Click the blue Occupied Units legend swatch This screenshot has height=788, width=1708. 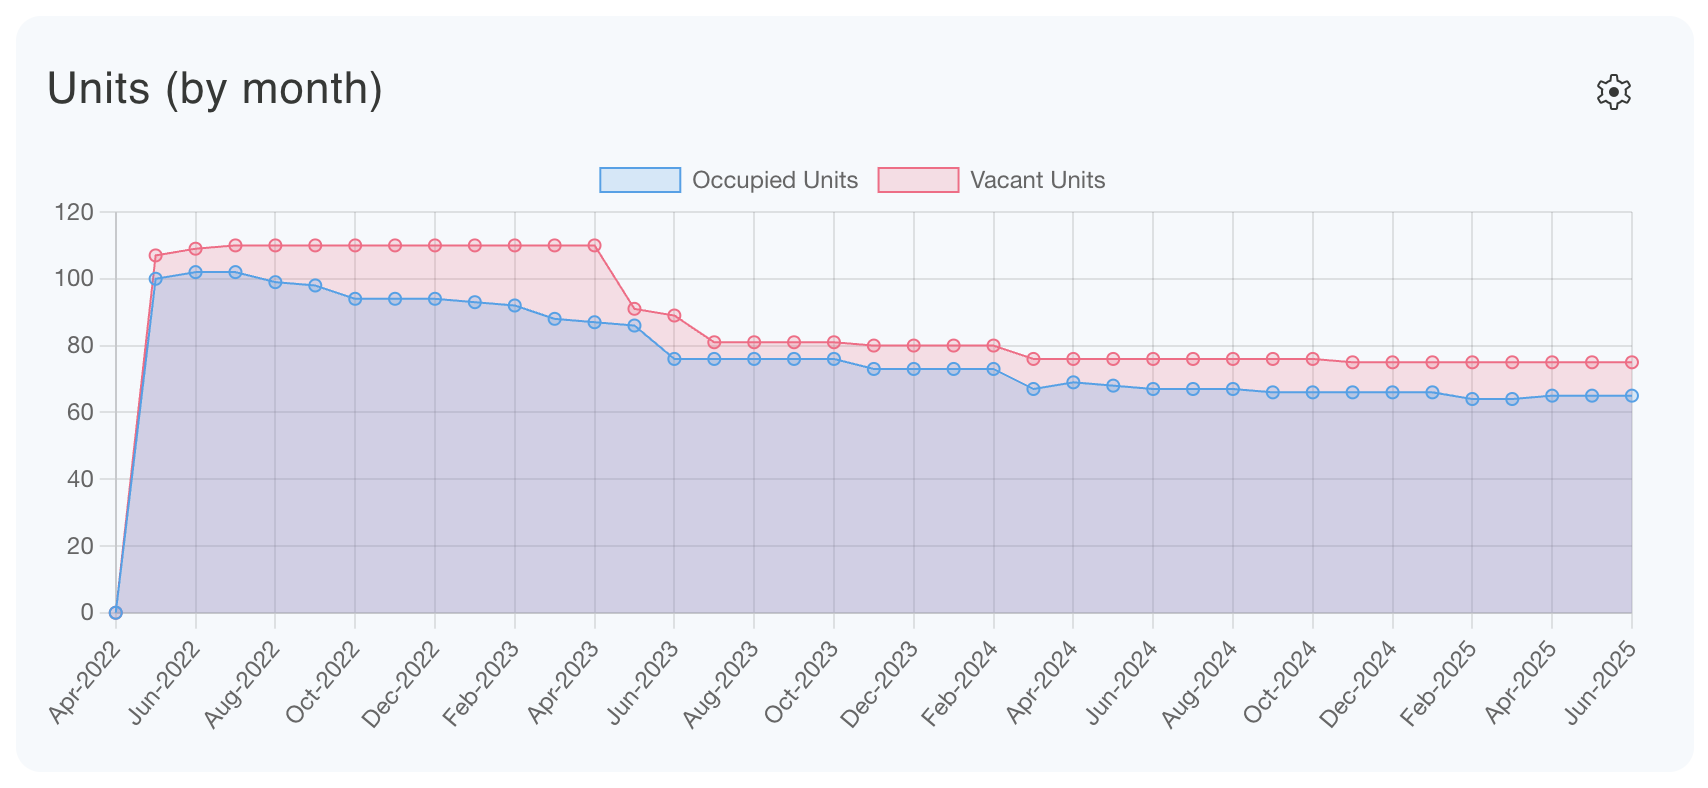639,180
